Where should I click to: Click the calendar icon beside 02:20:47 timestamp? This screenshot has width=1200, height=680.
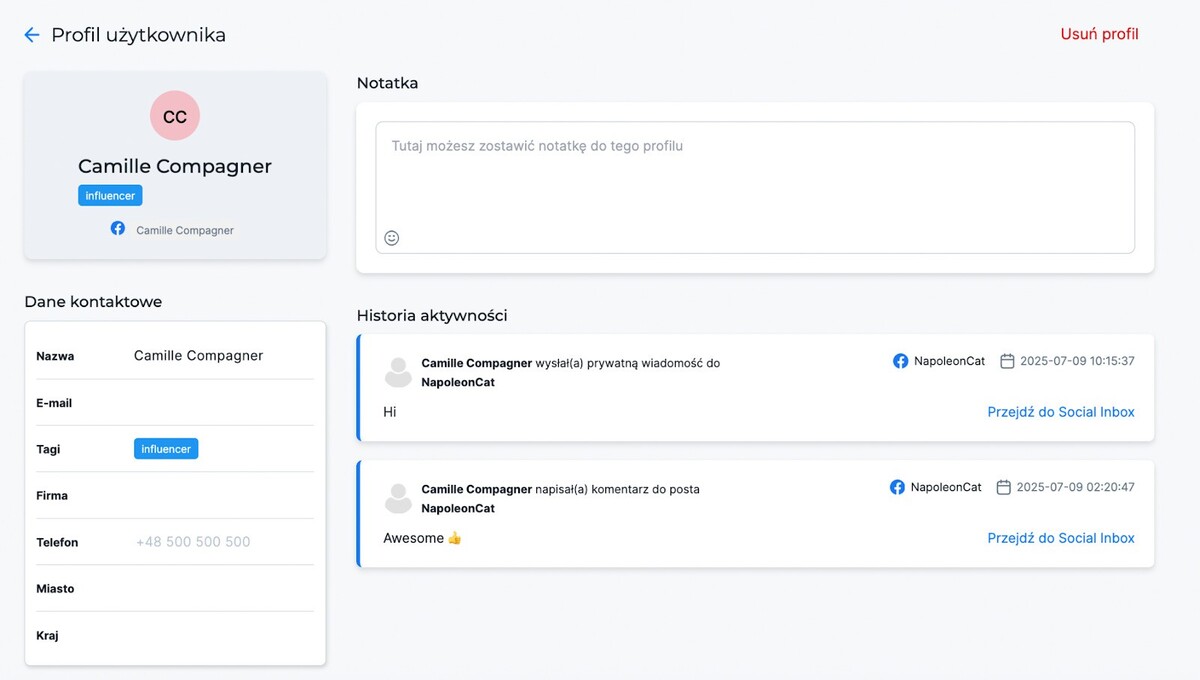tap(1004, 487)
